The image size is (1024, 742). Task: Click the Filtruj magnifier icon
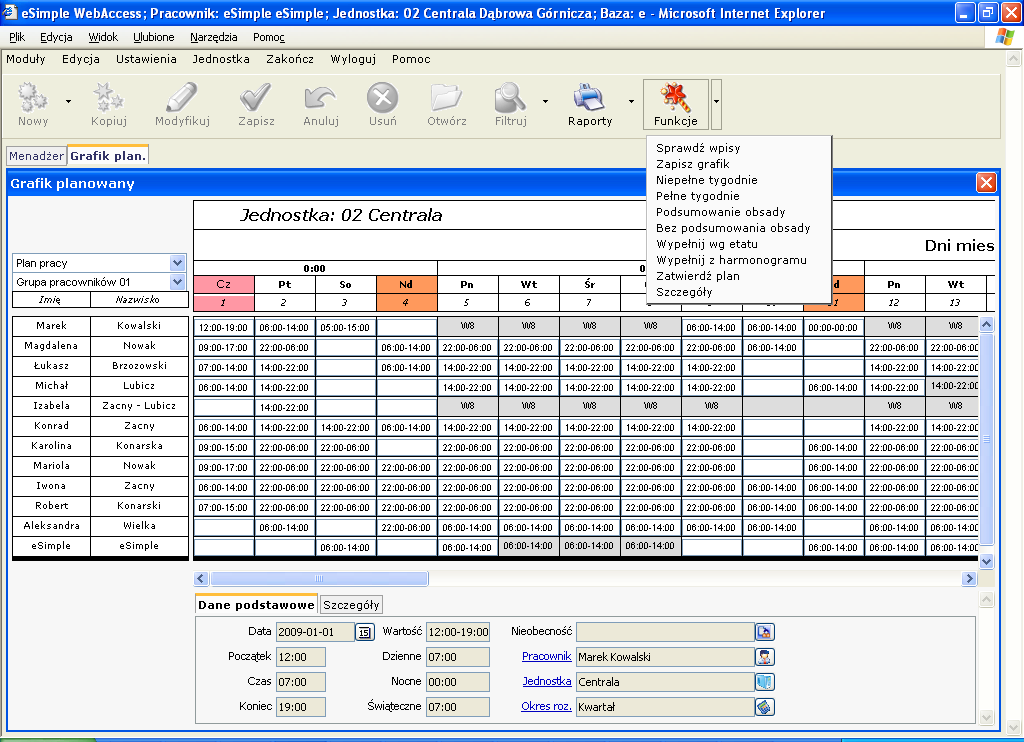click(510, 97)
